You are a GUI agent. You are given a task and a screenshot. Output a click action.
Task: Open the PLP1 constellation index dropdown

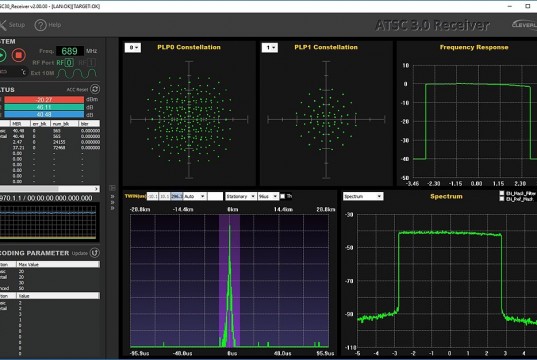[x=270, y=48]
